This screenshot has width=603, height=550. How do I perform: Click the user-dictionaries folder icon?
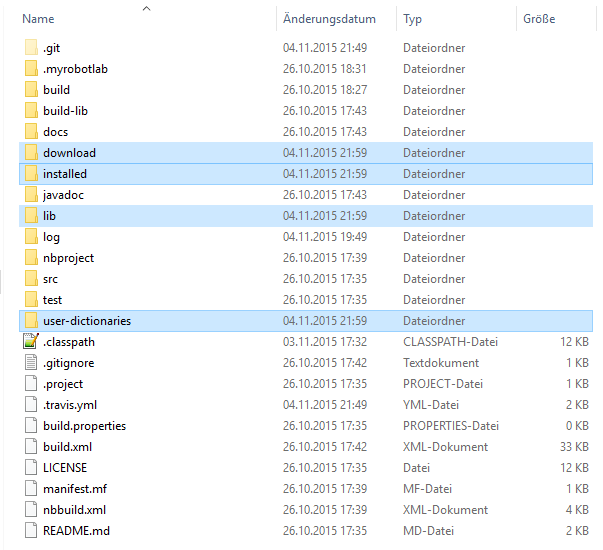pos(31,320)
